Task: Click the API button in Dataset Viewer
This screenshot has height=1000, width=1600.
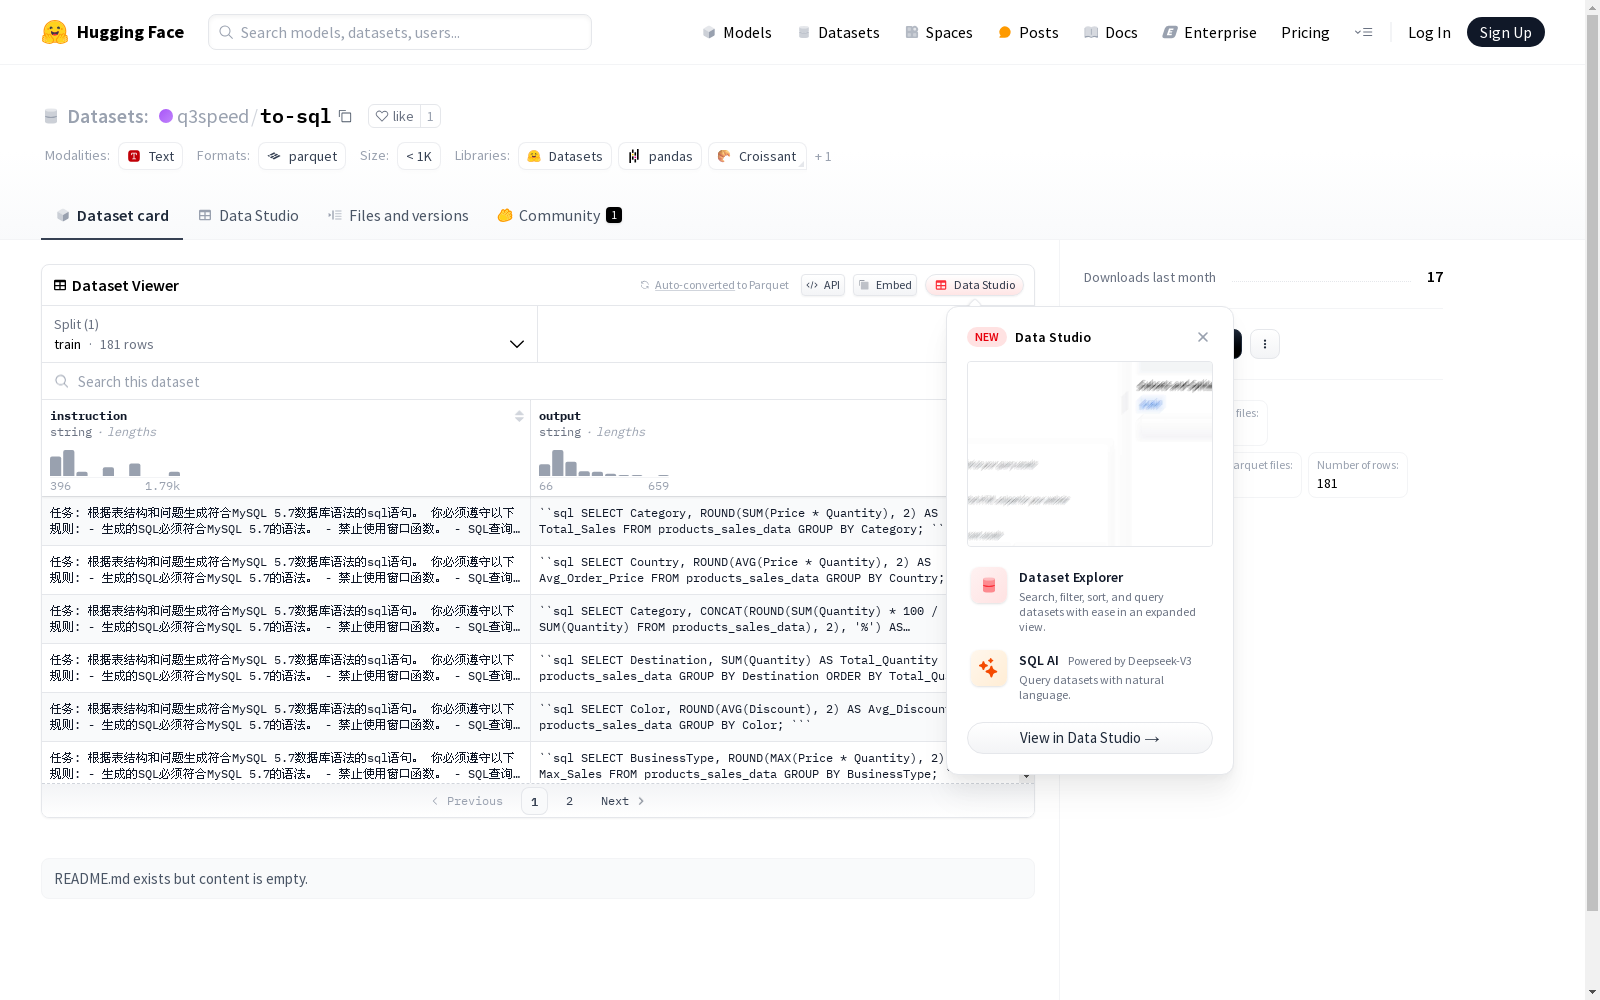Action: tap(823, 285)
